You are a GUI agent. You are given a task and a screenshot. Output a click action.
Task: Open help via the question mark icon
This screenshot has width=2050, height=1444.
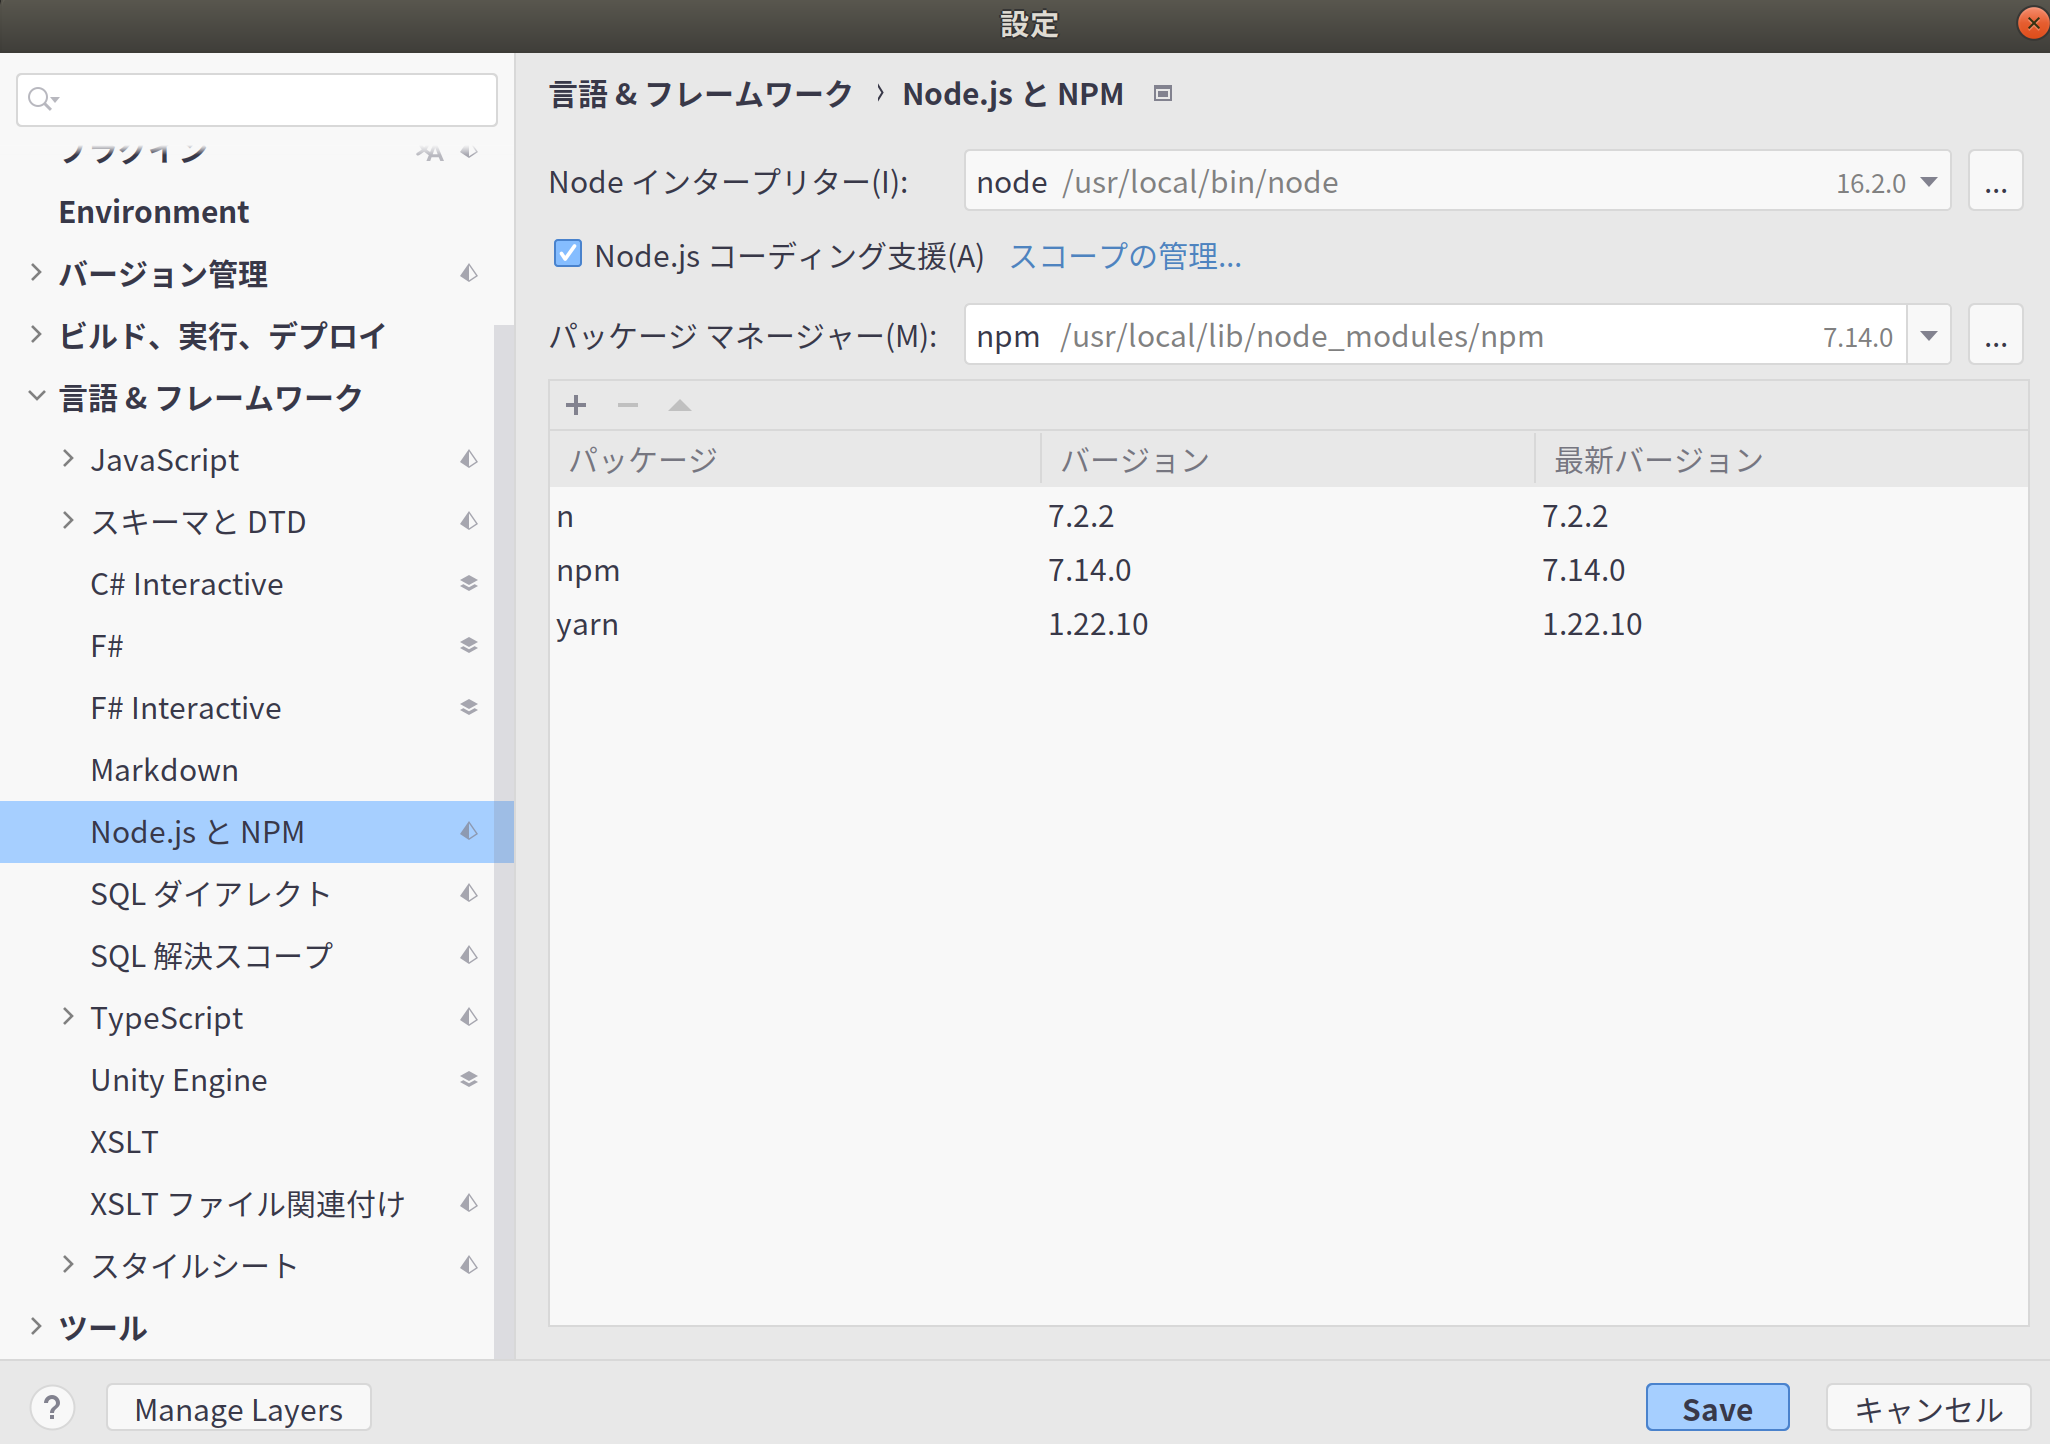pos(53,1407)
